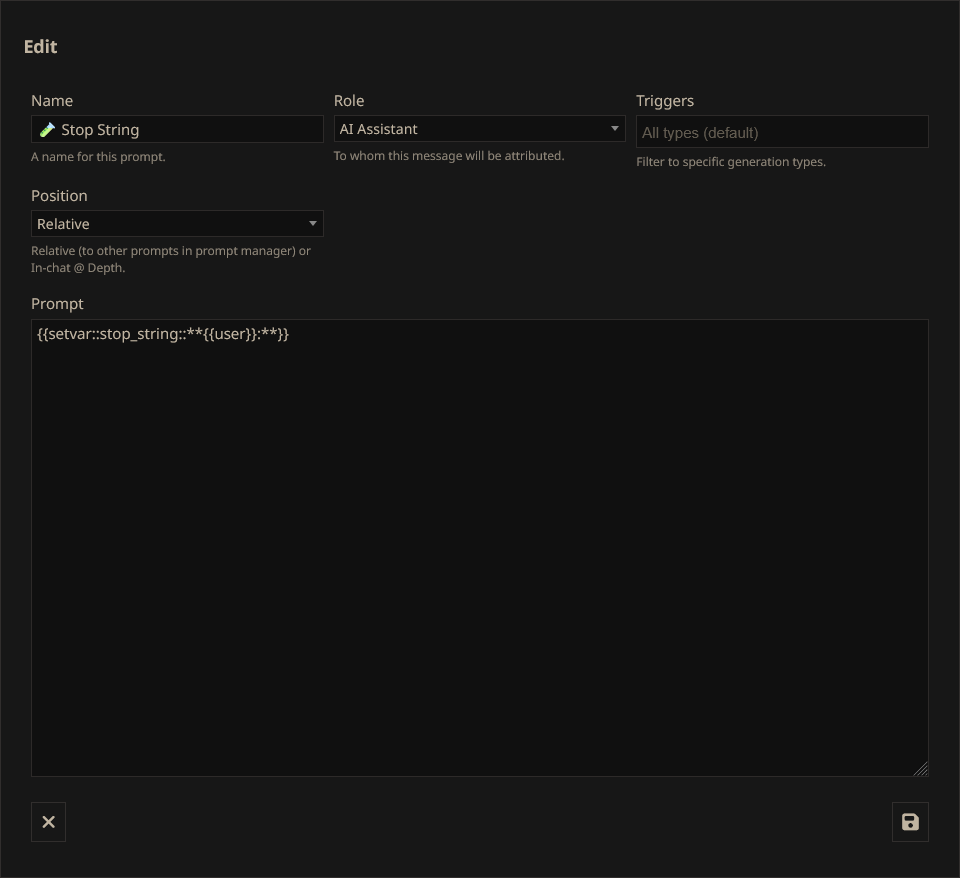Viewport: 960px width, 878px height.
Task: Click the setvar stop_string macro text
Action: click(163, 334)
